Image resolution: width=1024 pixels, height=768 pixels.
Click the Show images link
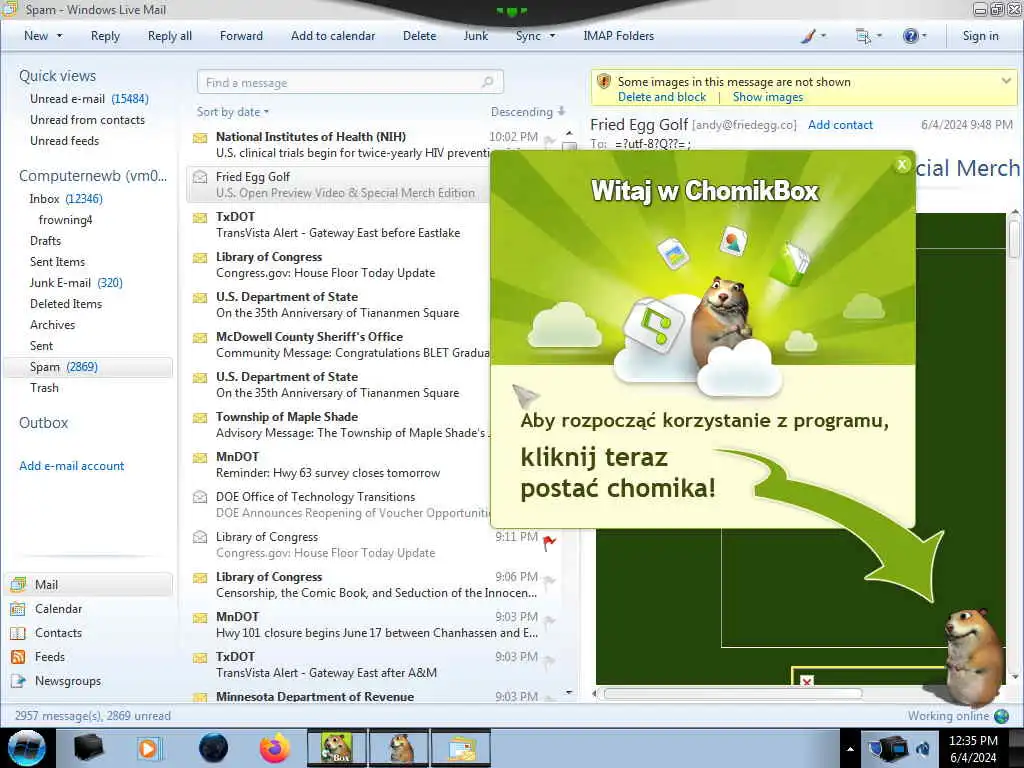tap(768, 97)
